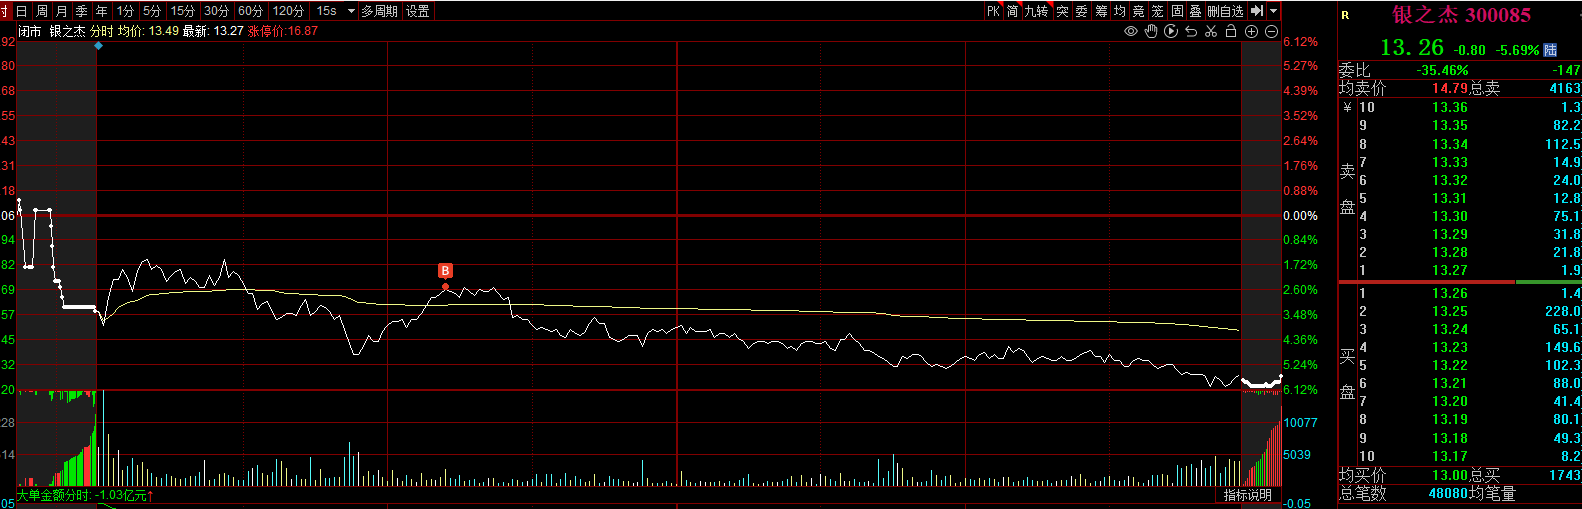Switch to the 60分 period tab
Image resolution: width=1582 pixels, height=509 pixels.
click(x=250, y=11)
